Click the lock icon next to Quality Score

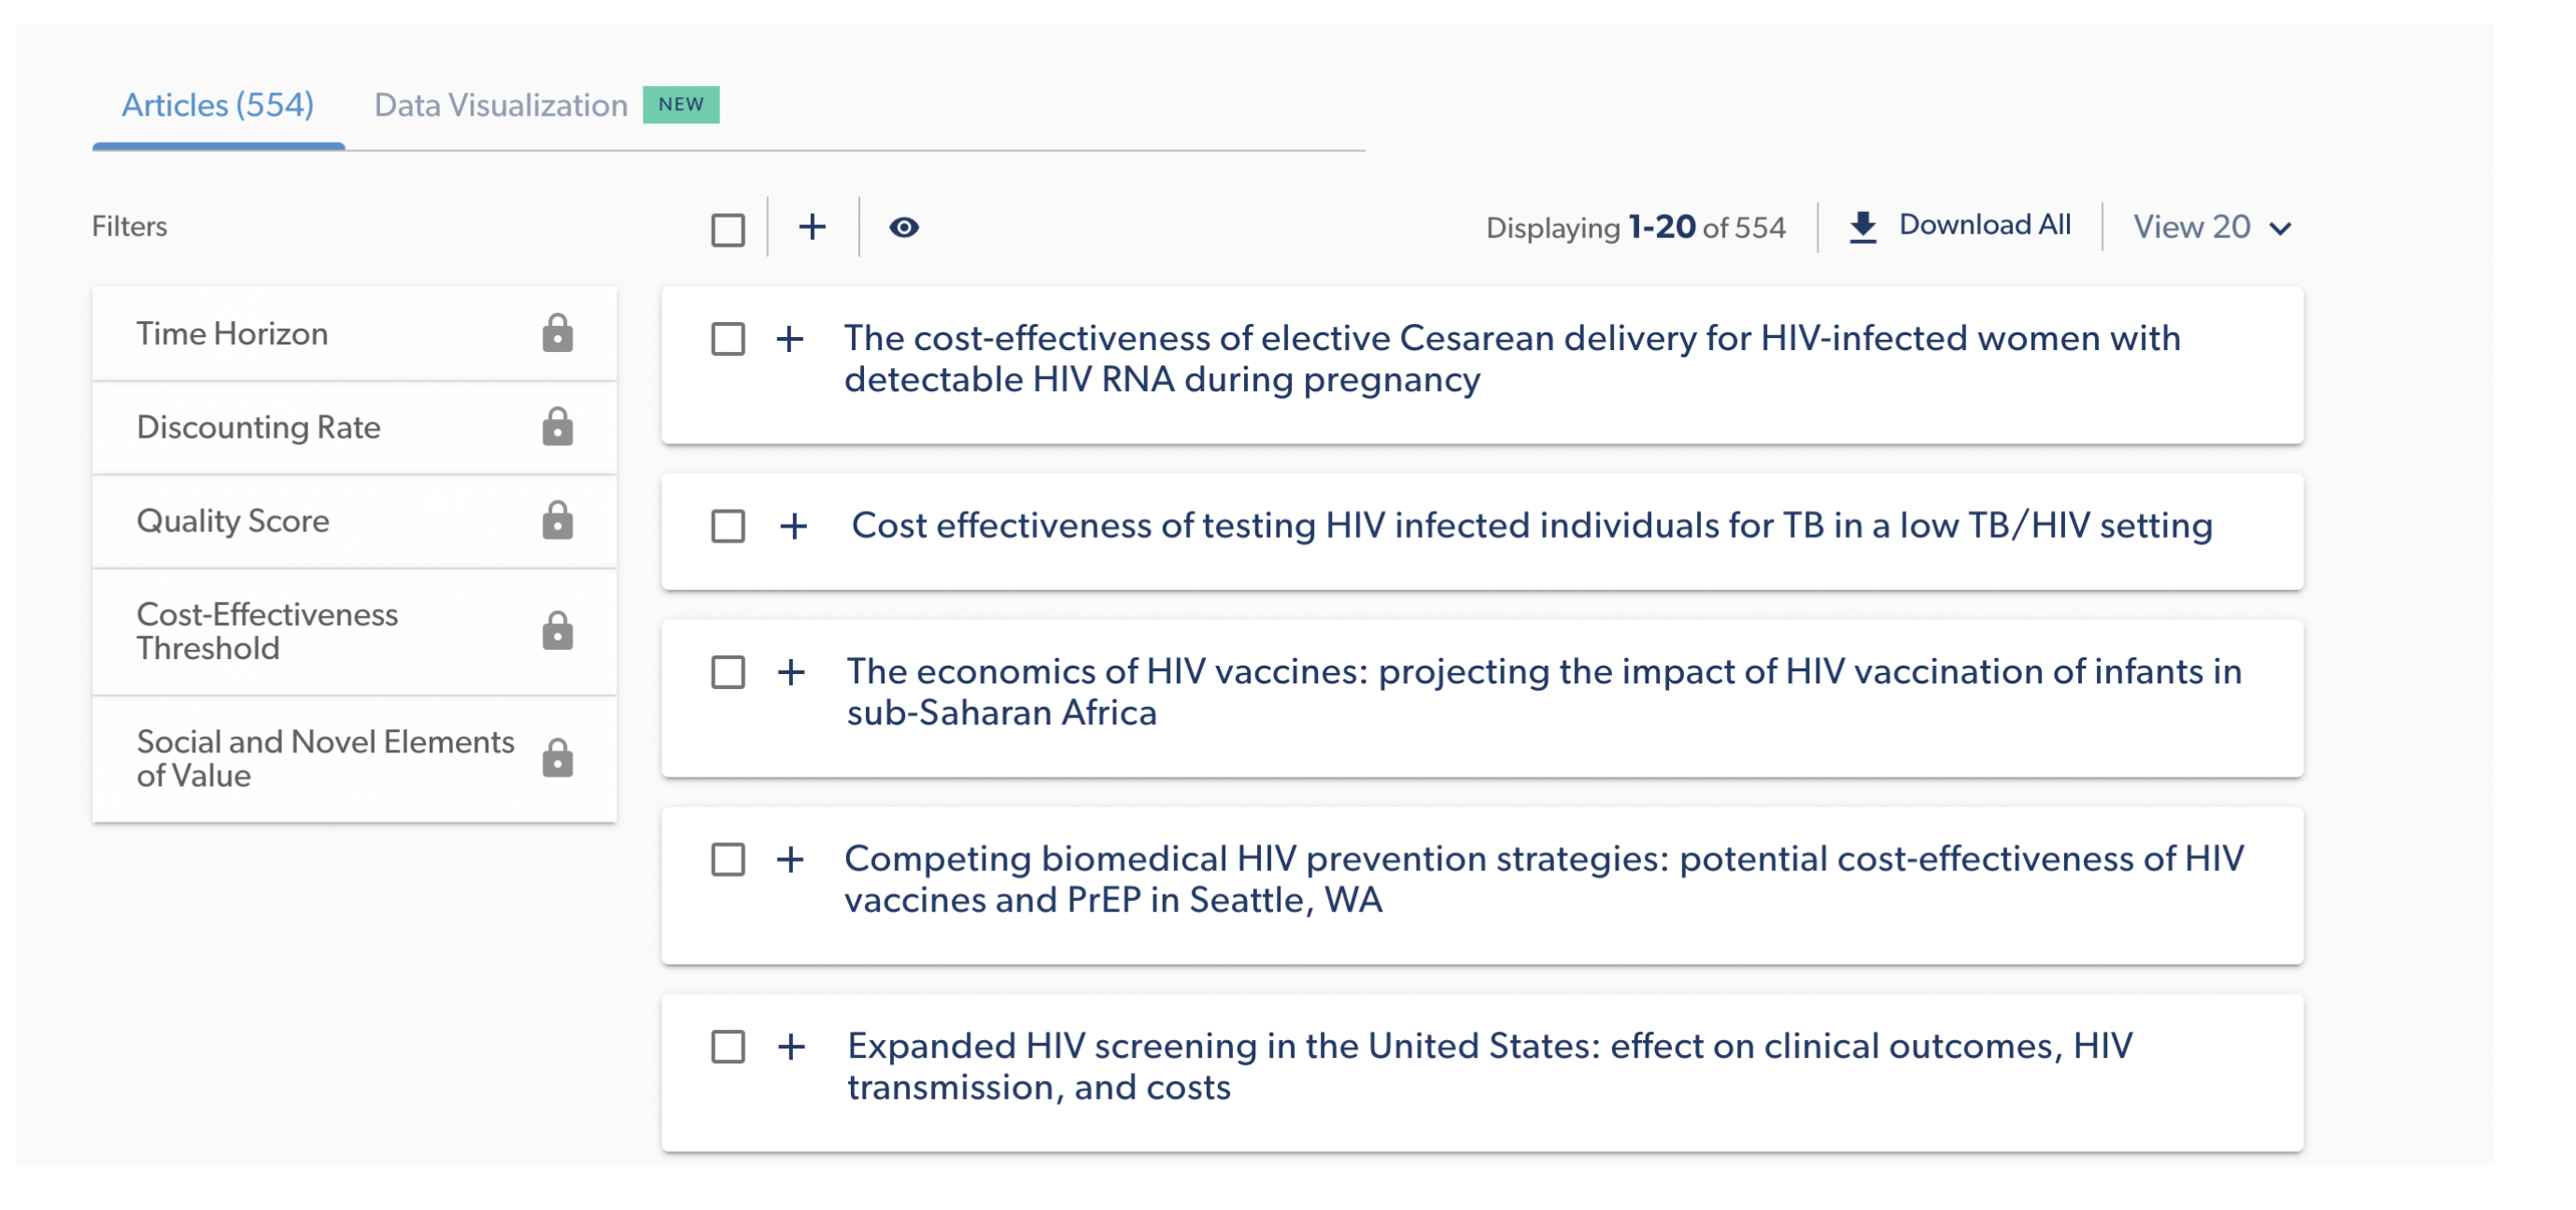557,521
